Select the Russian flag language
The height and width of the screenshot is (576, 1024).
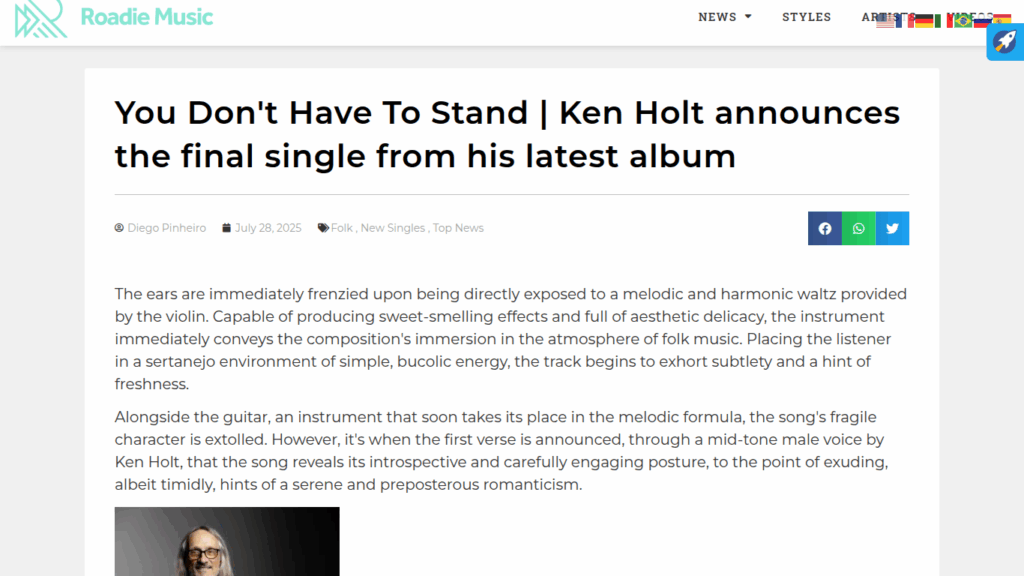pyautogui.click(x=982, y=20)
